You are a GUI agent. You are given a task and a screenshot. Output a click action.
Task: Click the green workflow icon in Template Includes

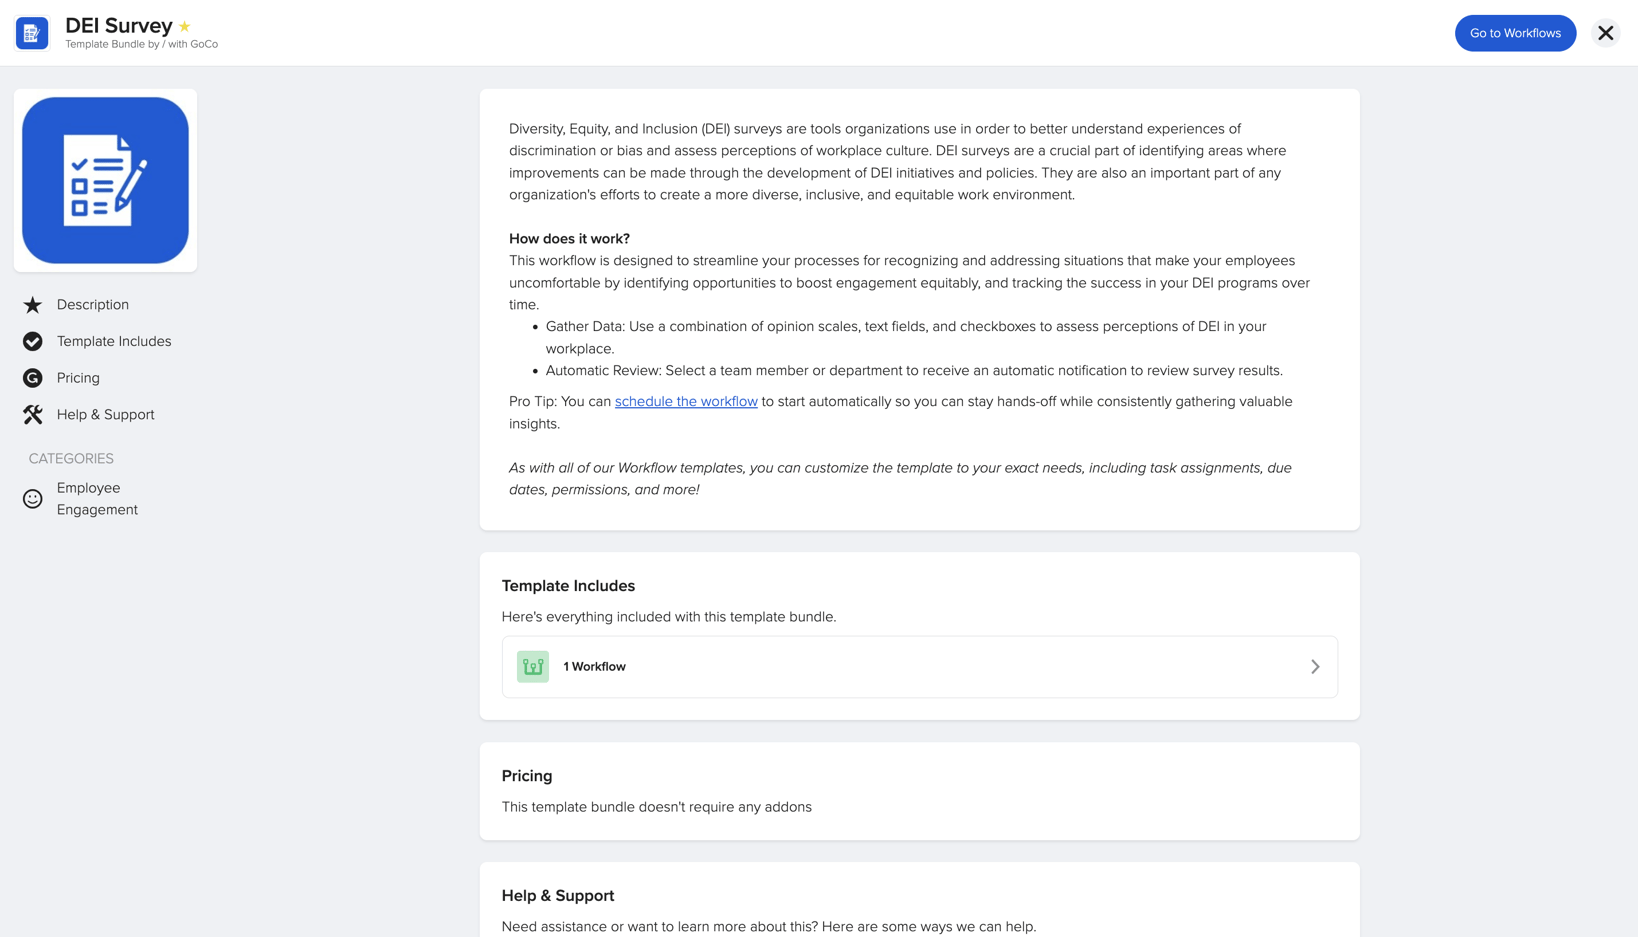coord(532,666)
